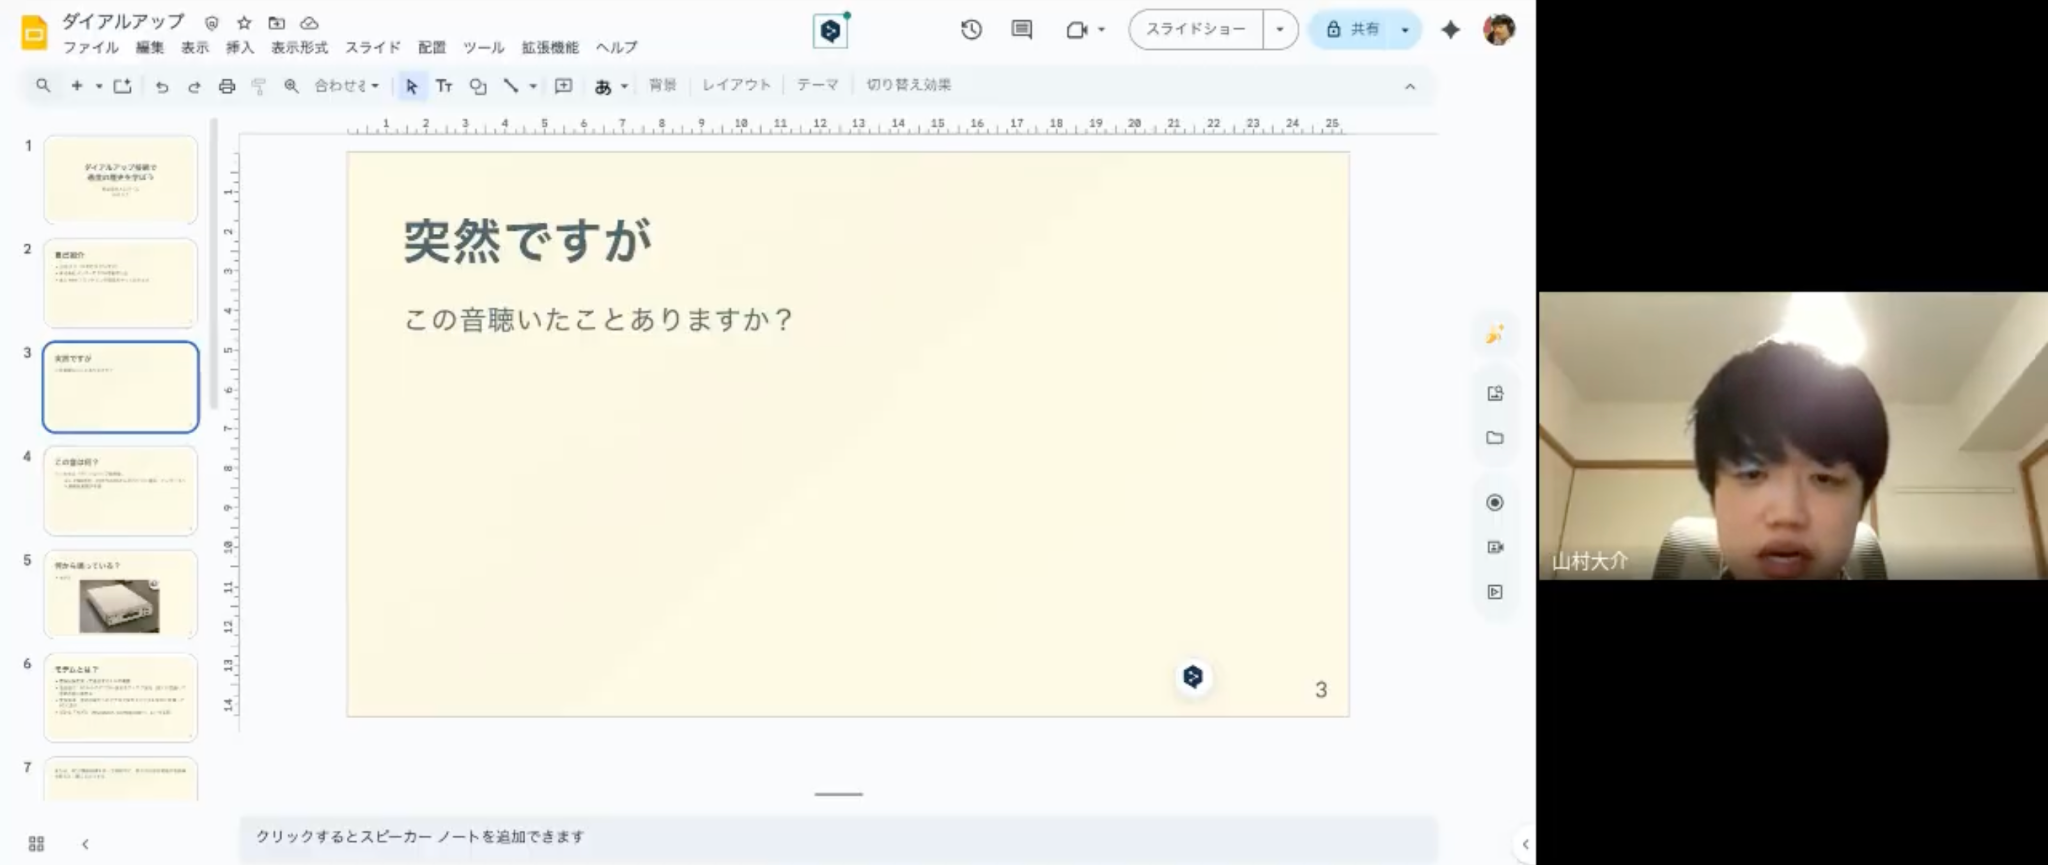Open the スライドショー dropdown arrow
2048x865 pixels.
1280,30
